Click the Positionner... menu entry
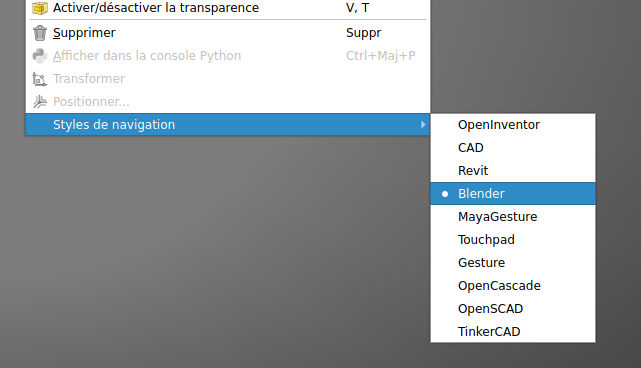The image size is (641, 368). [228, 101]
